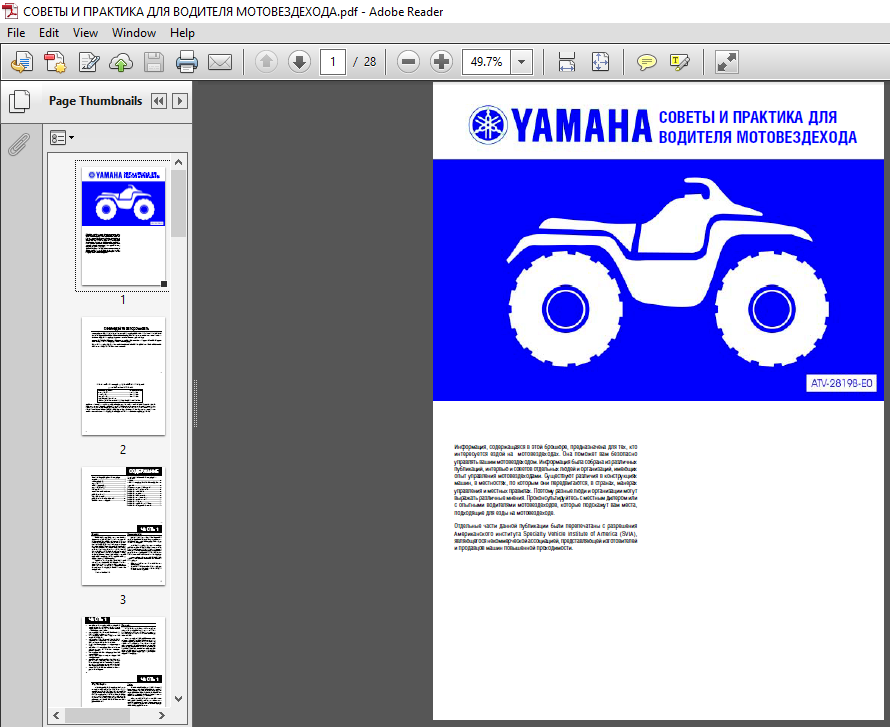
Task: Go to the previous page with the up arrow
Action: pyautogui.click(x=266, y=61)
